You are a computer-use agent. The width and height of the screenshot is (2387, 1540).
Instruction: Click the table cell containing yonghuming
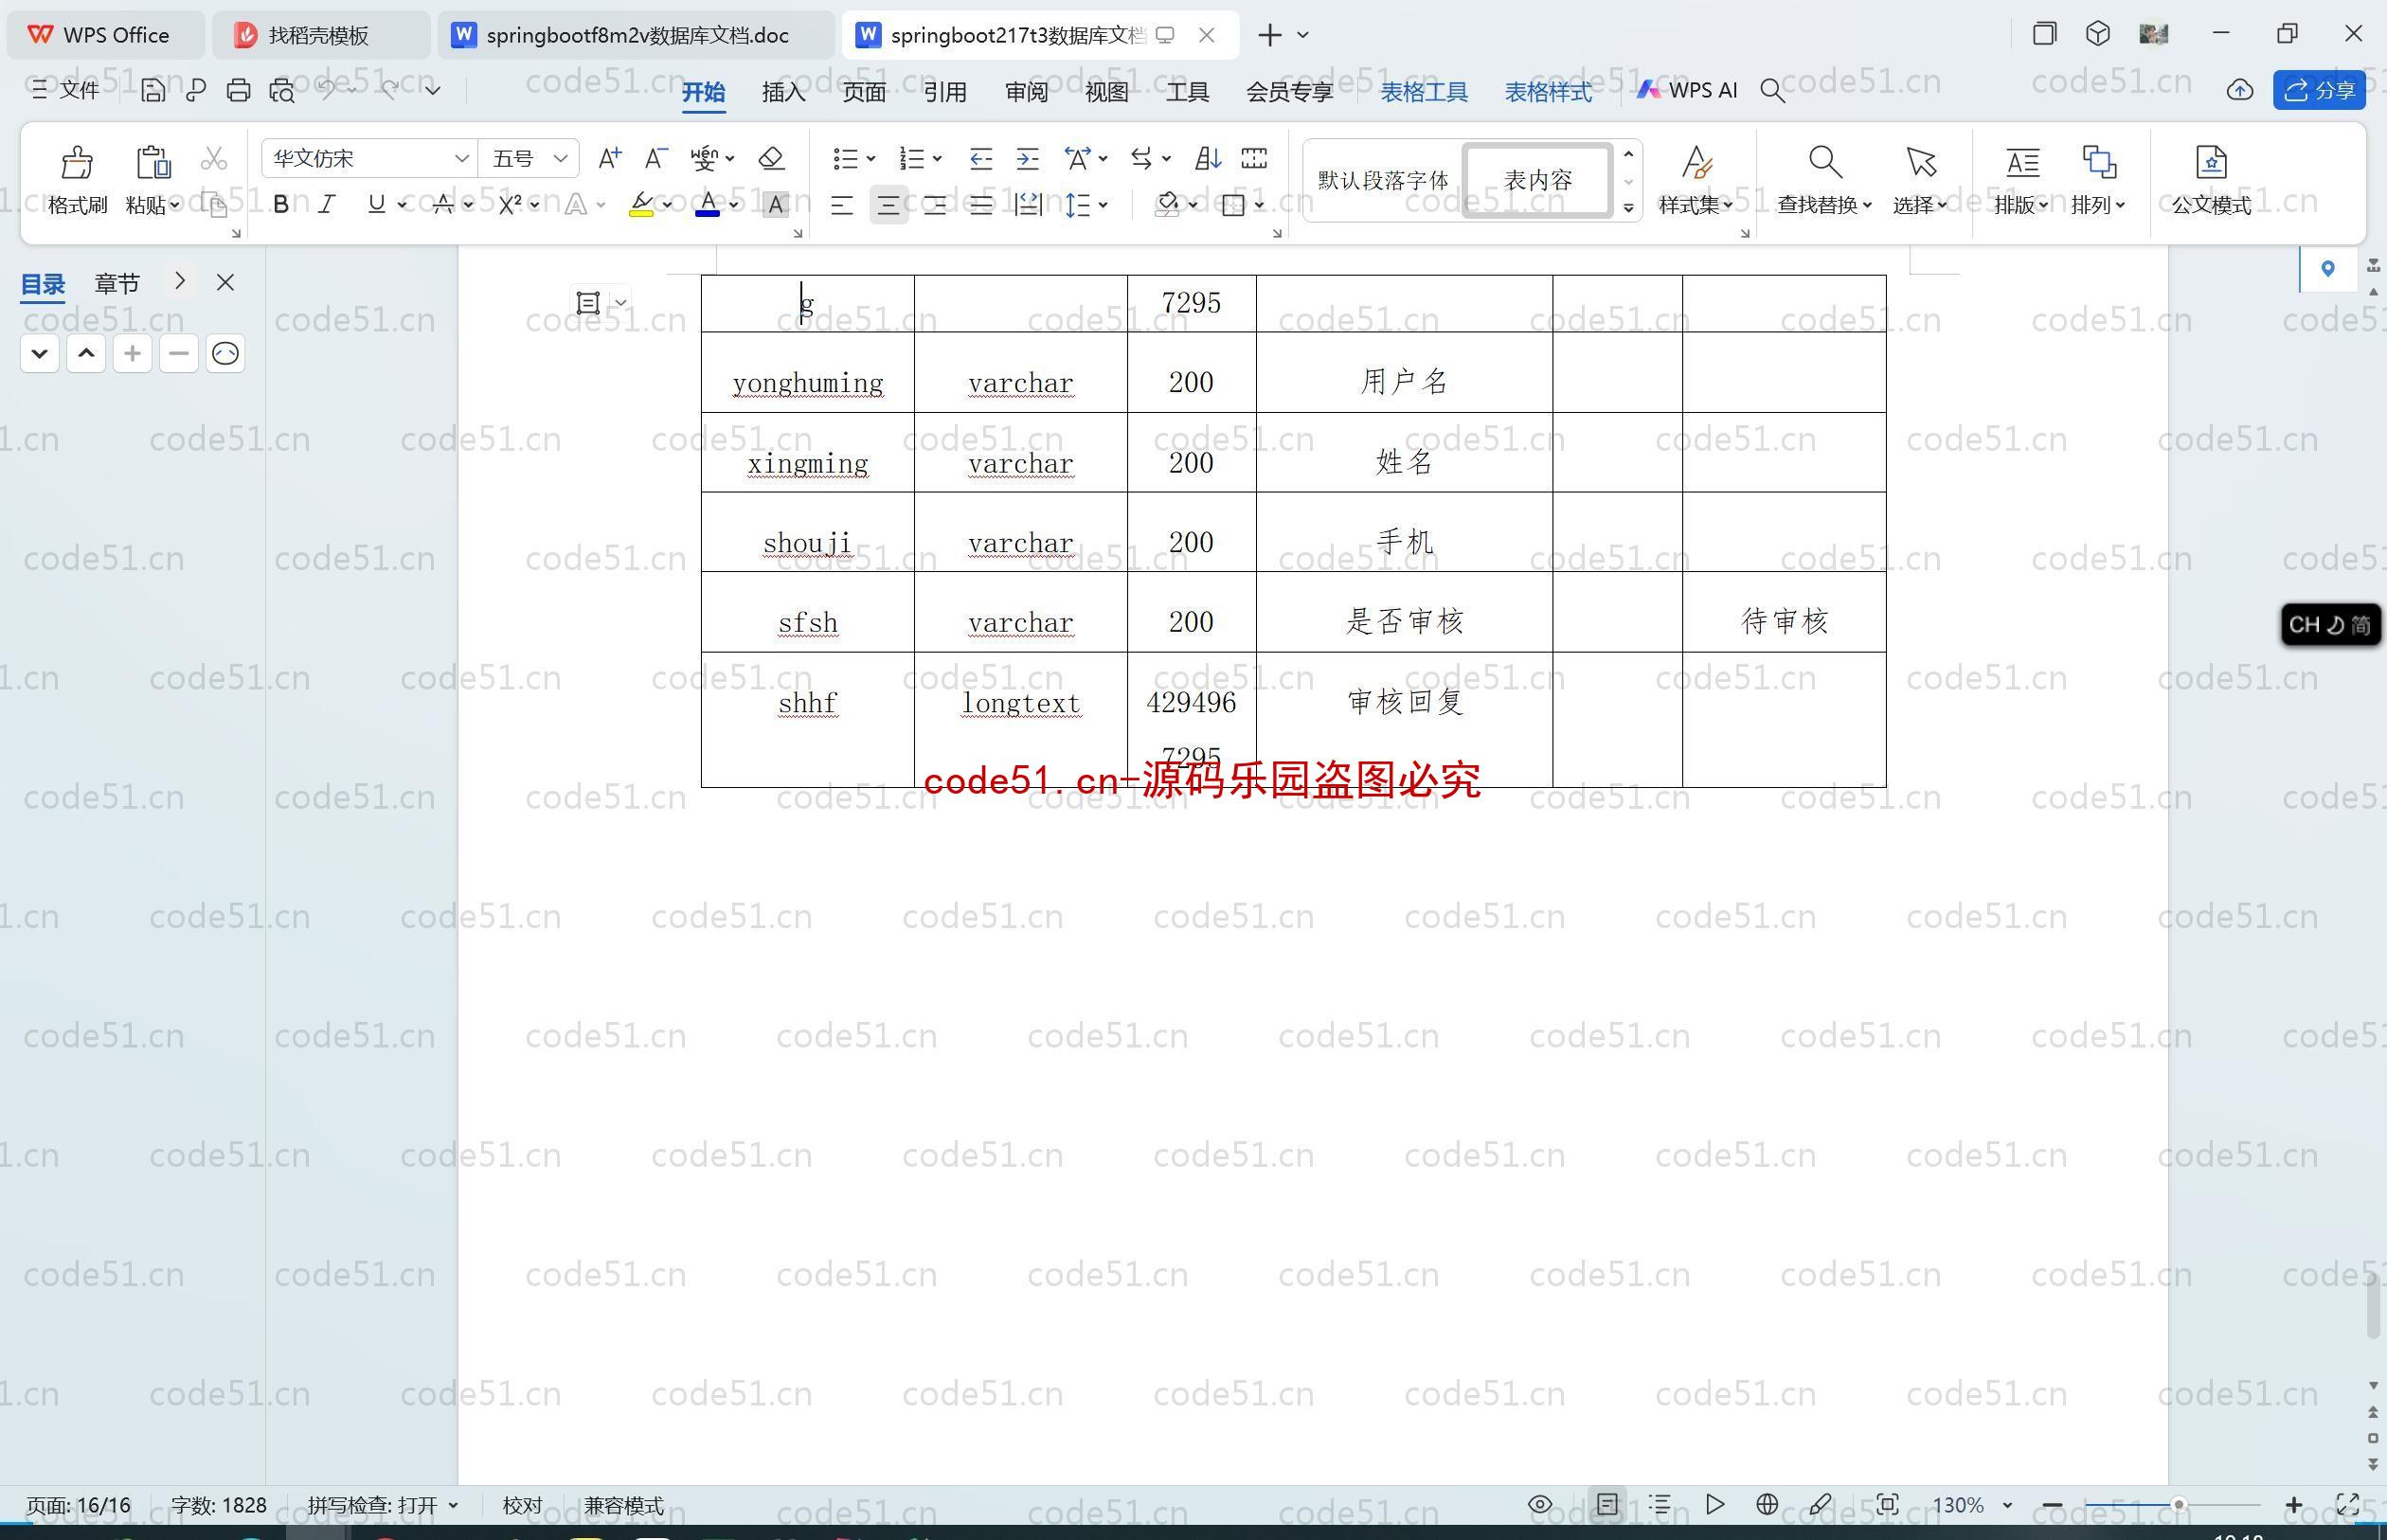click(808, 372)
